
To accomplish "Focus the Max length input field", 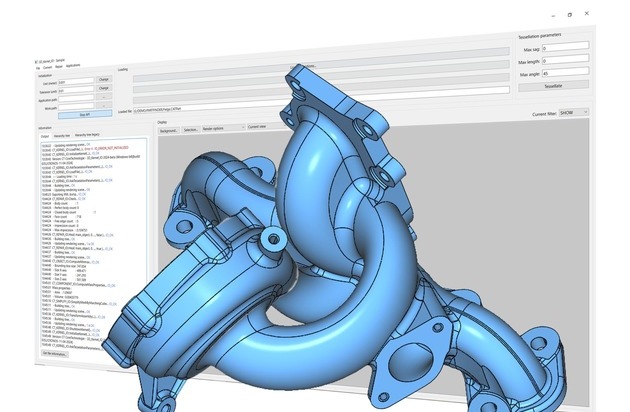I will [565, 59].
